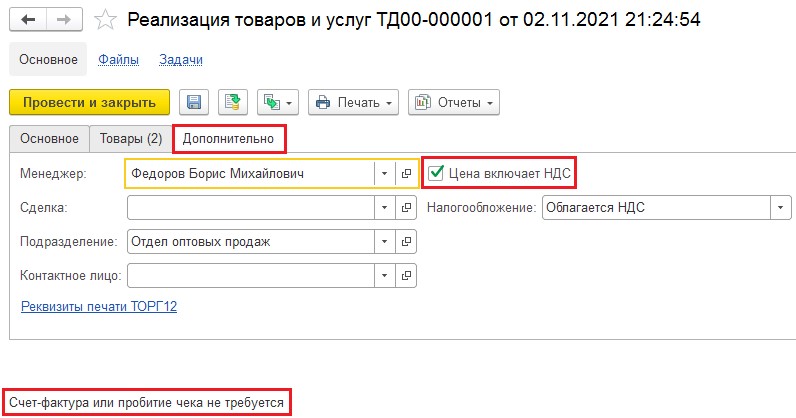
Task: Open Реквизиты печати ТОРГ12 link
Action: [99, 307]
